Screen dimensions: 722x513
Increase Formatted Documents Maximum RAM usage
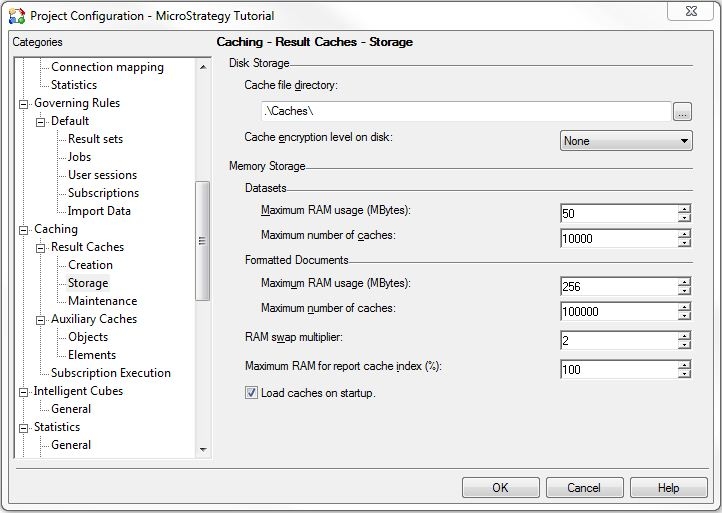coord(684,282)
